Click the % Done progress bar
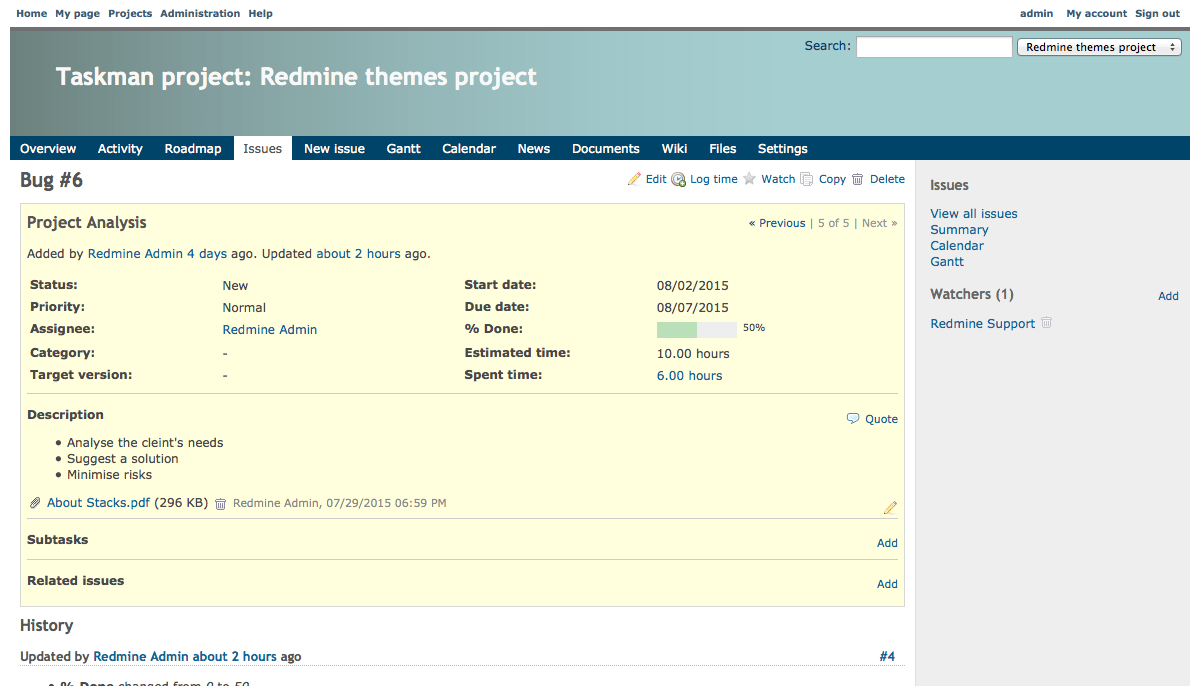This screenshot has width=1200, height=686. coord(697,329)
